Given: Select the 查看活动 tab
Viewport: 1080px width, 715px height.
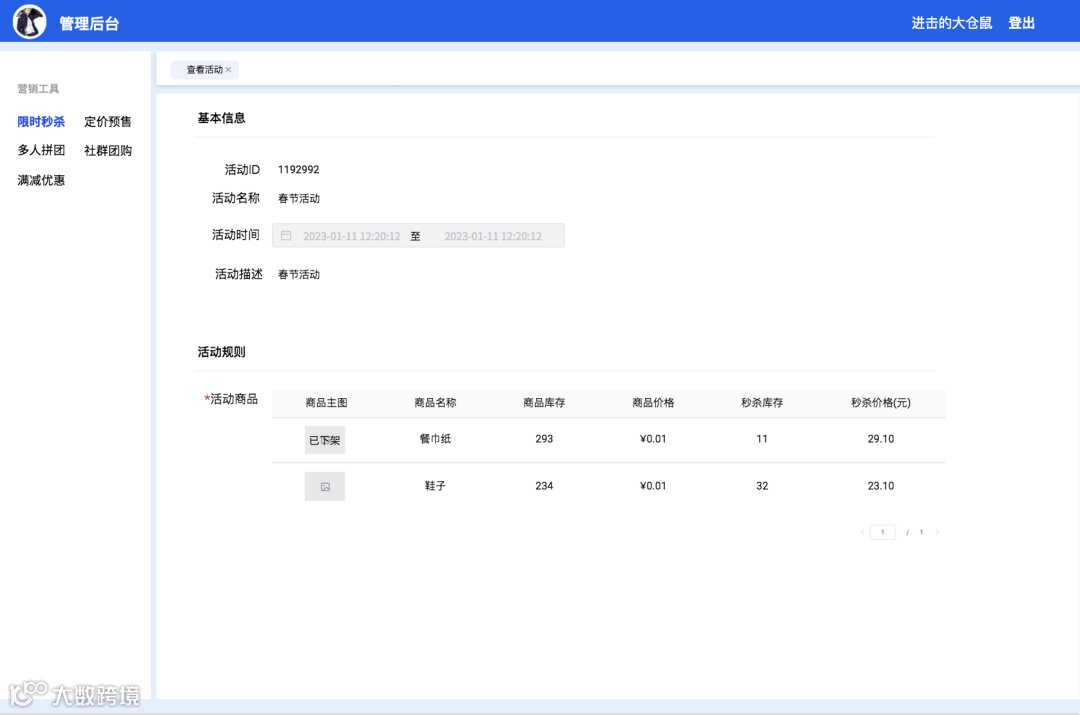Looking at the screenshot, I should pos(205,70).
